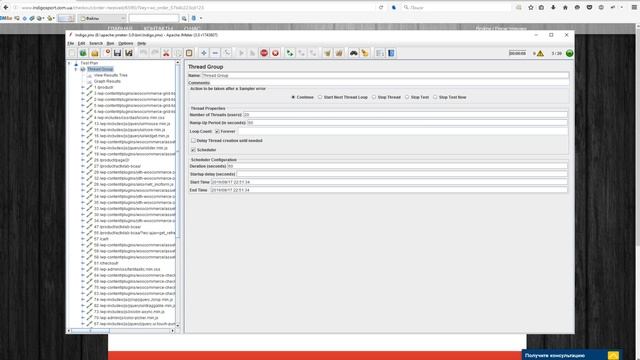Click the Thread Group Name field

(385, 76)
